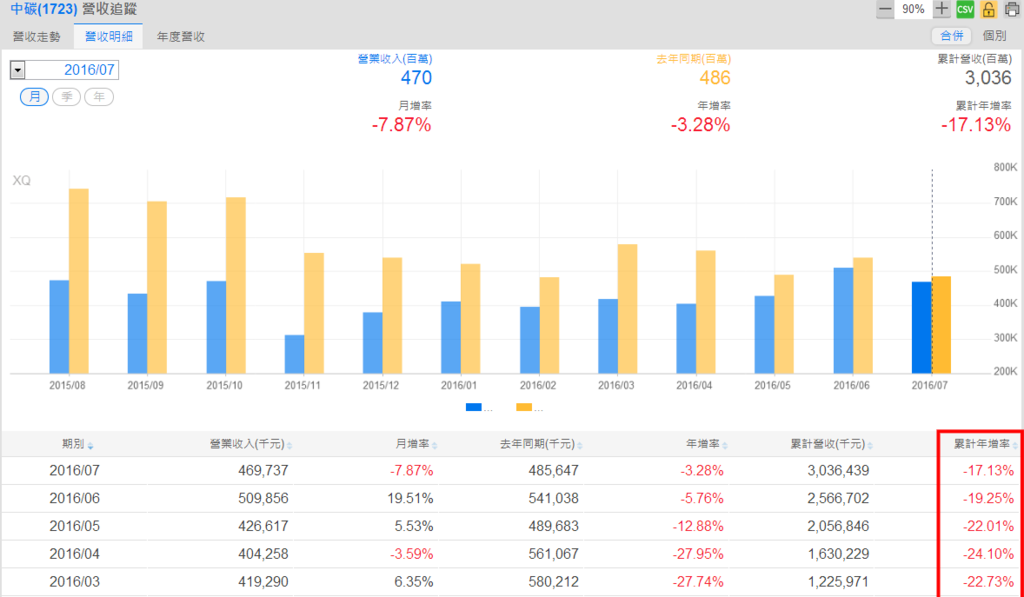
Task: Switch to 個別 view
Action: [x=995, y=36]
